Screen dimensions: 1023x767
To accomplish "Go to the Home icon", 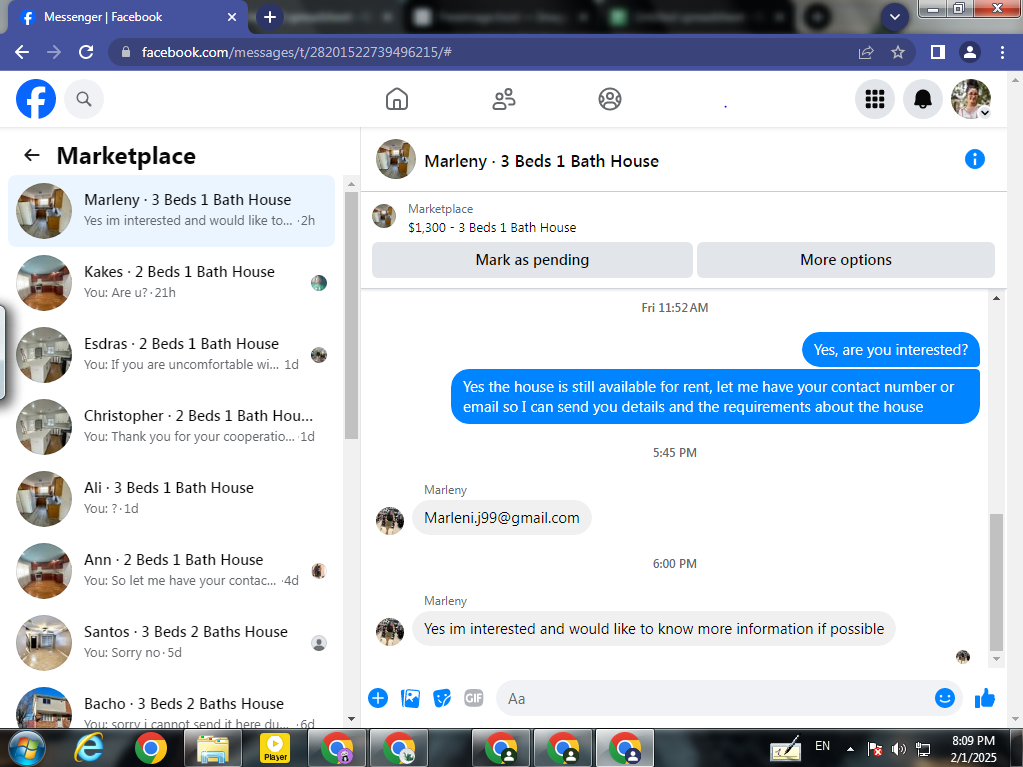I will point(397,99).
